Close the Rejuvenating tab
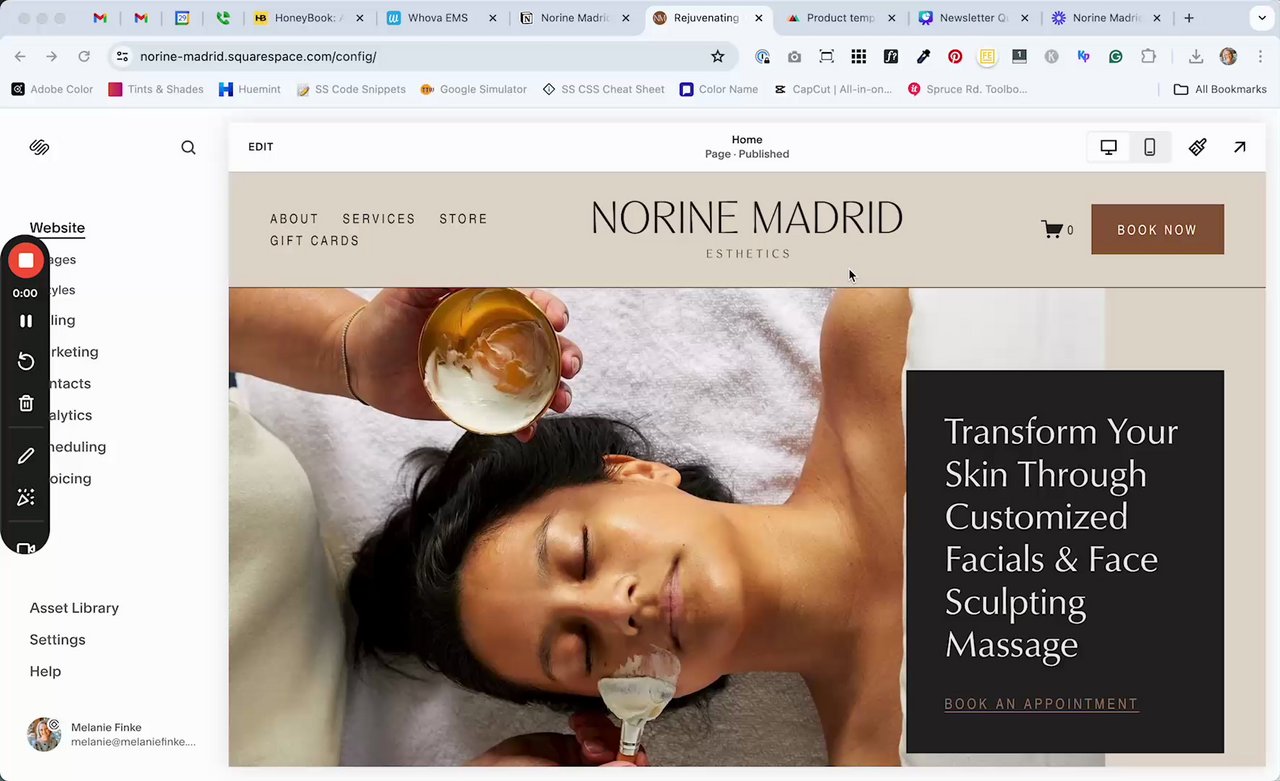Screen dimensions: 1280x781 [x=758, y=18]
